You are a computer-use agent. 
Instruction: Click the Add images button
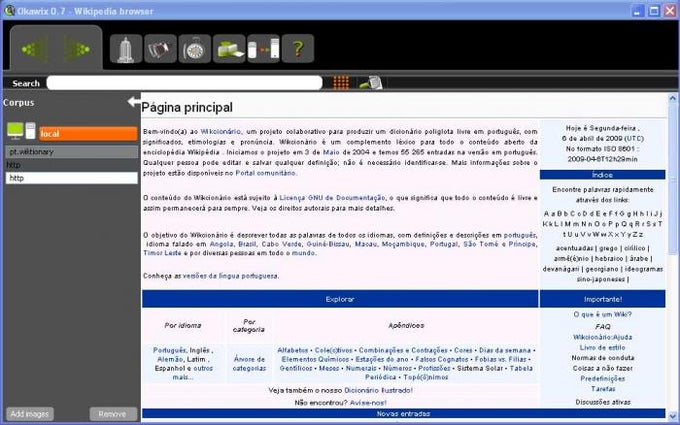click(30, 414)
